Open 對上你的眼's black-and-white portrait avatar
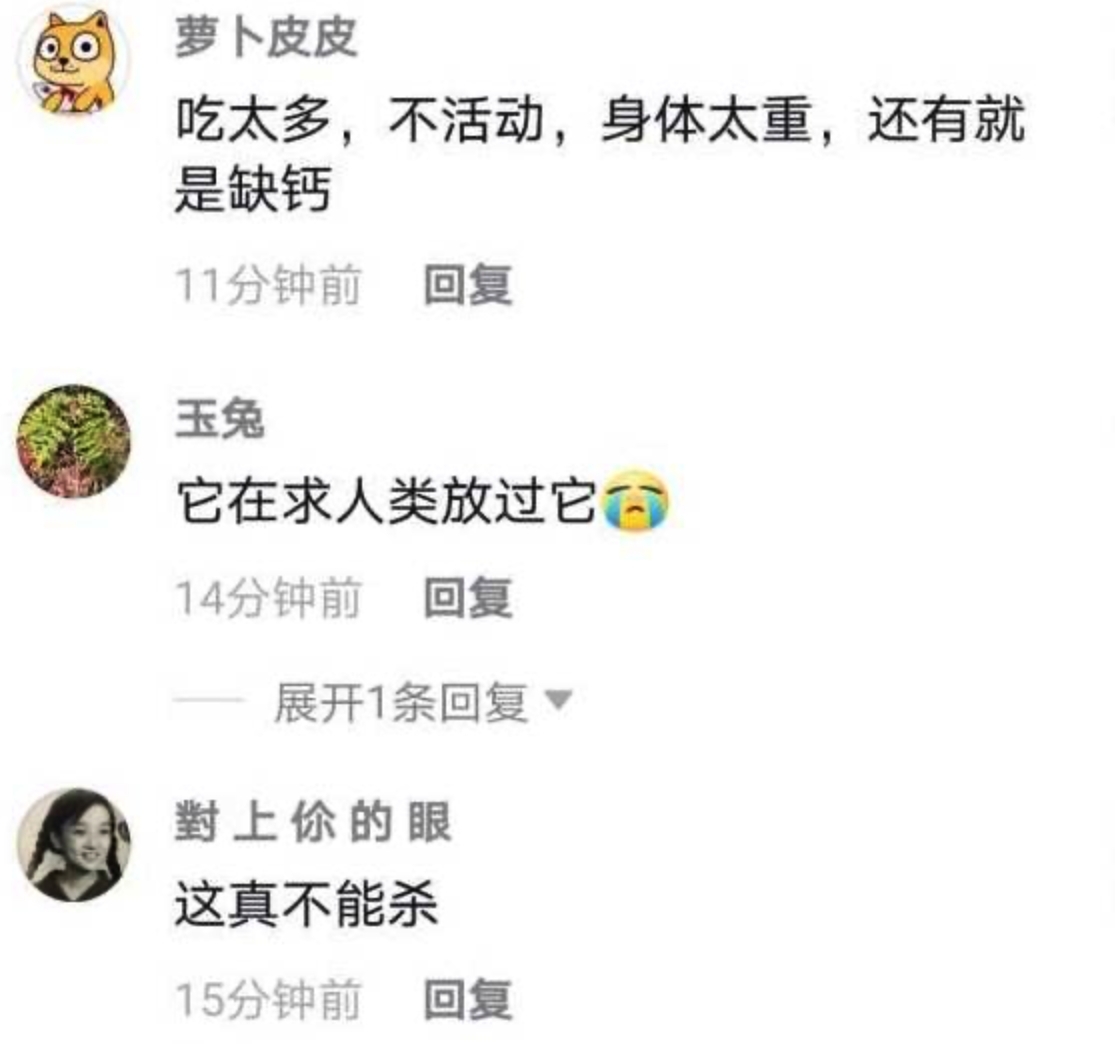1115x1044 pixels. click(x=73, y=845)
